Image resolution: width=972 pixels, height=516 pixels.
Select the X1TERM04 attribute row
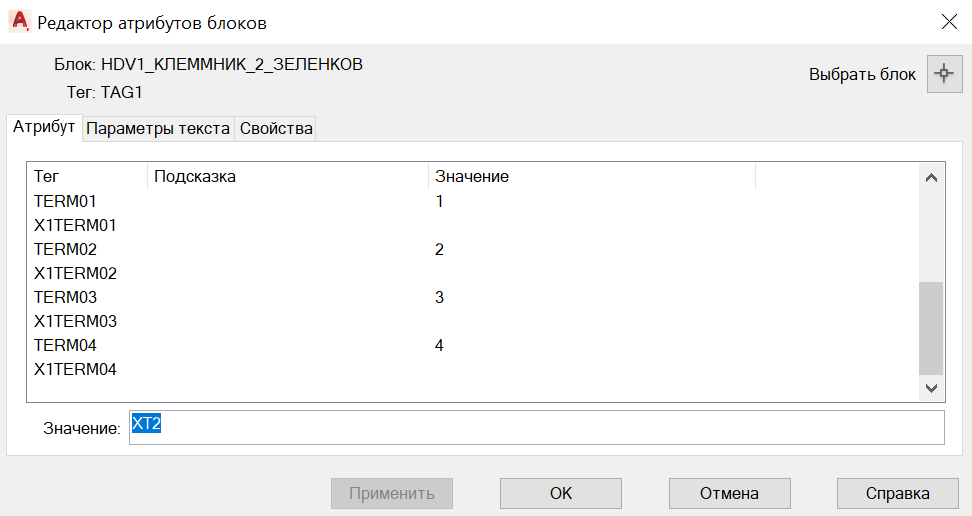tap(474, 370)
